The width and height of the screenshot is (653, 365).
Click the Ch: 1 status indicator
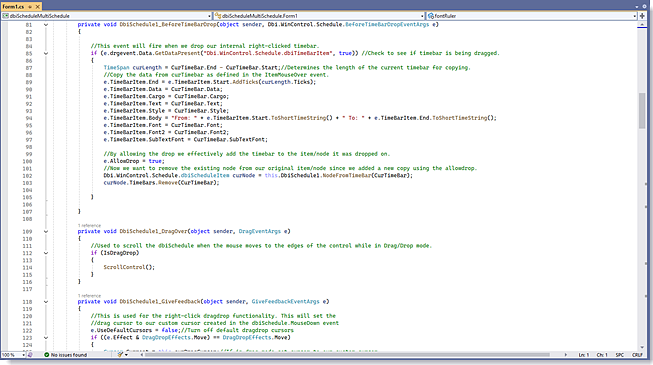tap(602, 355)
